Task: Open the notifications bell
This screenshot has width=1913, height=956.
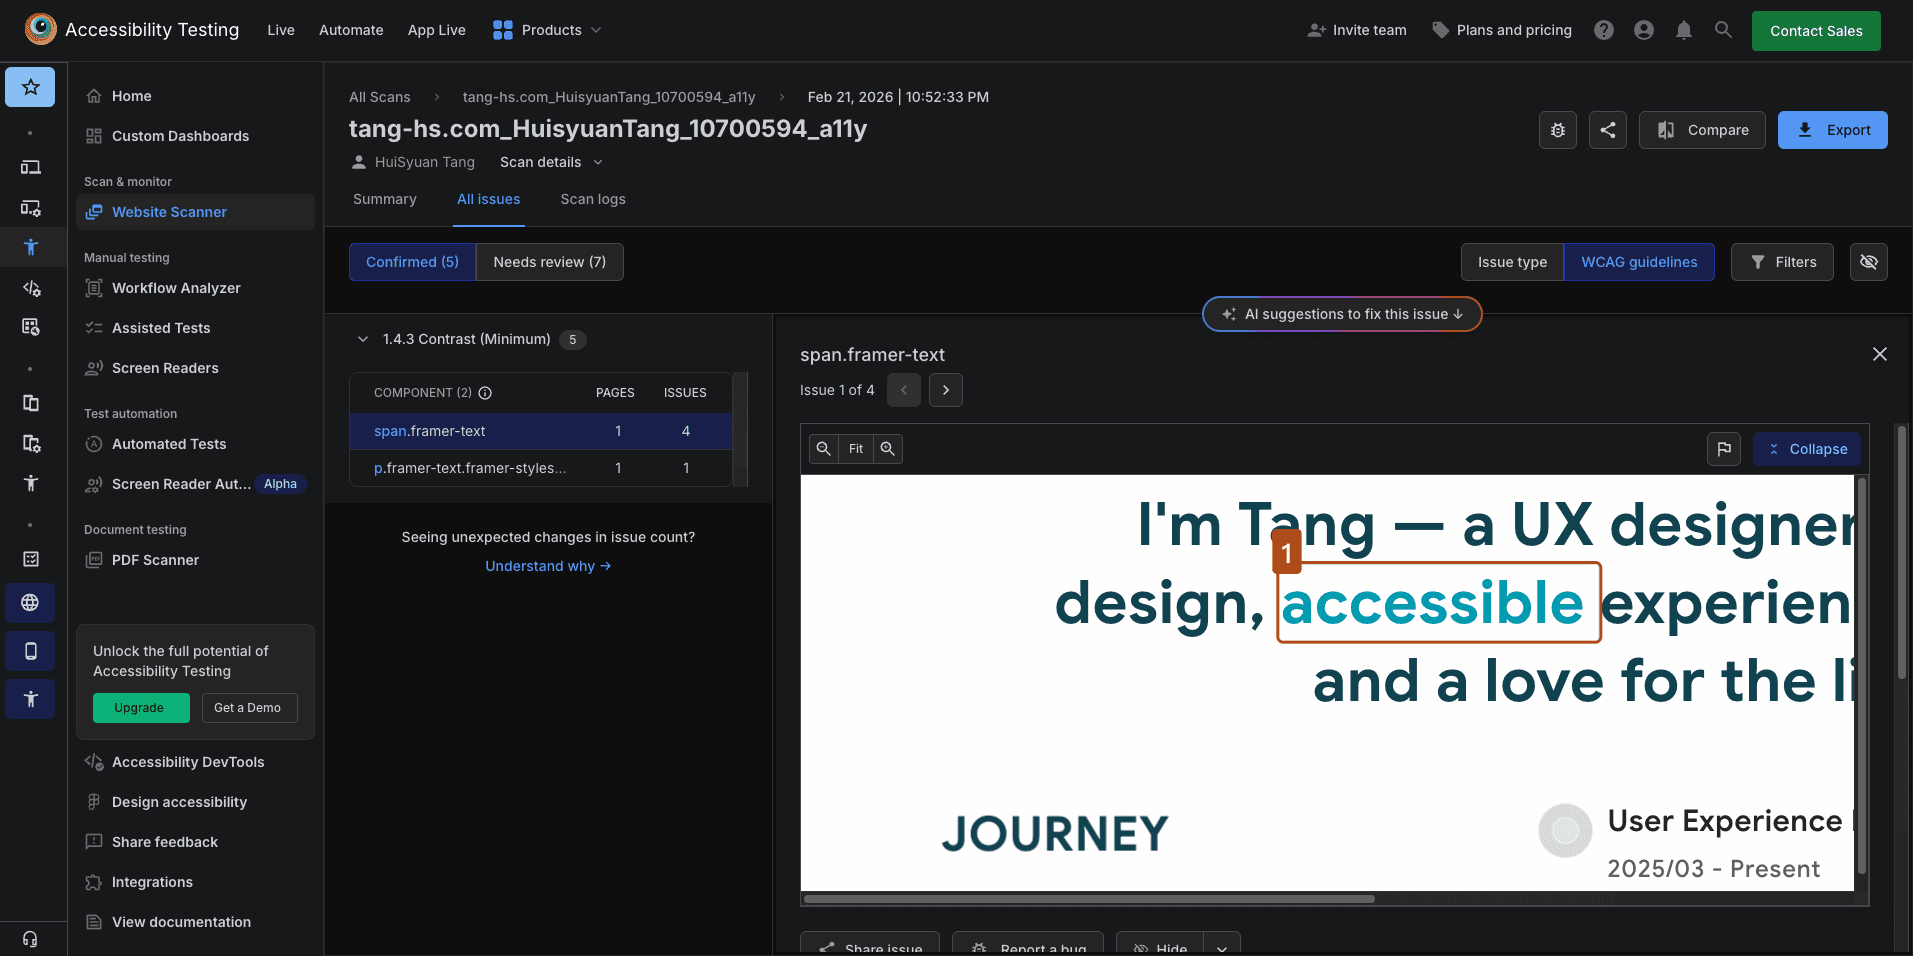Action: (x=1684, y=30)
